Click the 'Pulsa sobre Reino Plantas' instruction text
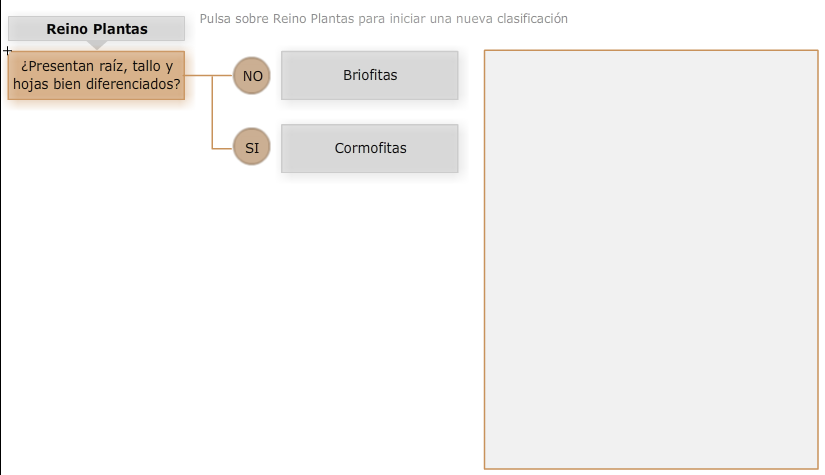Viewport: 825px width, 475px height. click(x=383, y=18)
